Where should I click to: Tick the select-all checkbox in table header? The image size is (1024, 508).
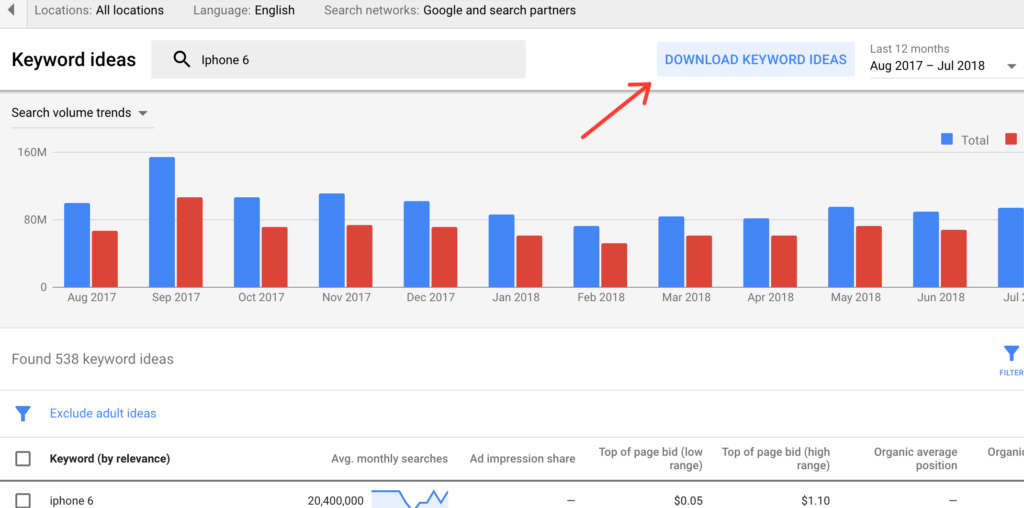click(x=23, y=458)
